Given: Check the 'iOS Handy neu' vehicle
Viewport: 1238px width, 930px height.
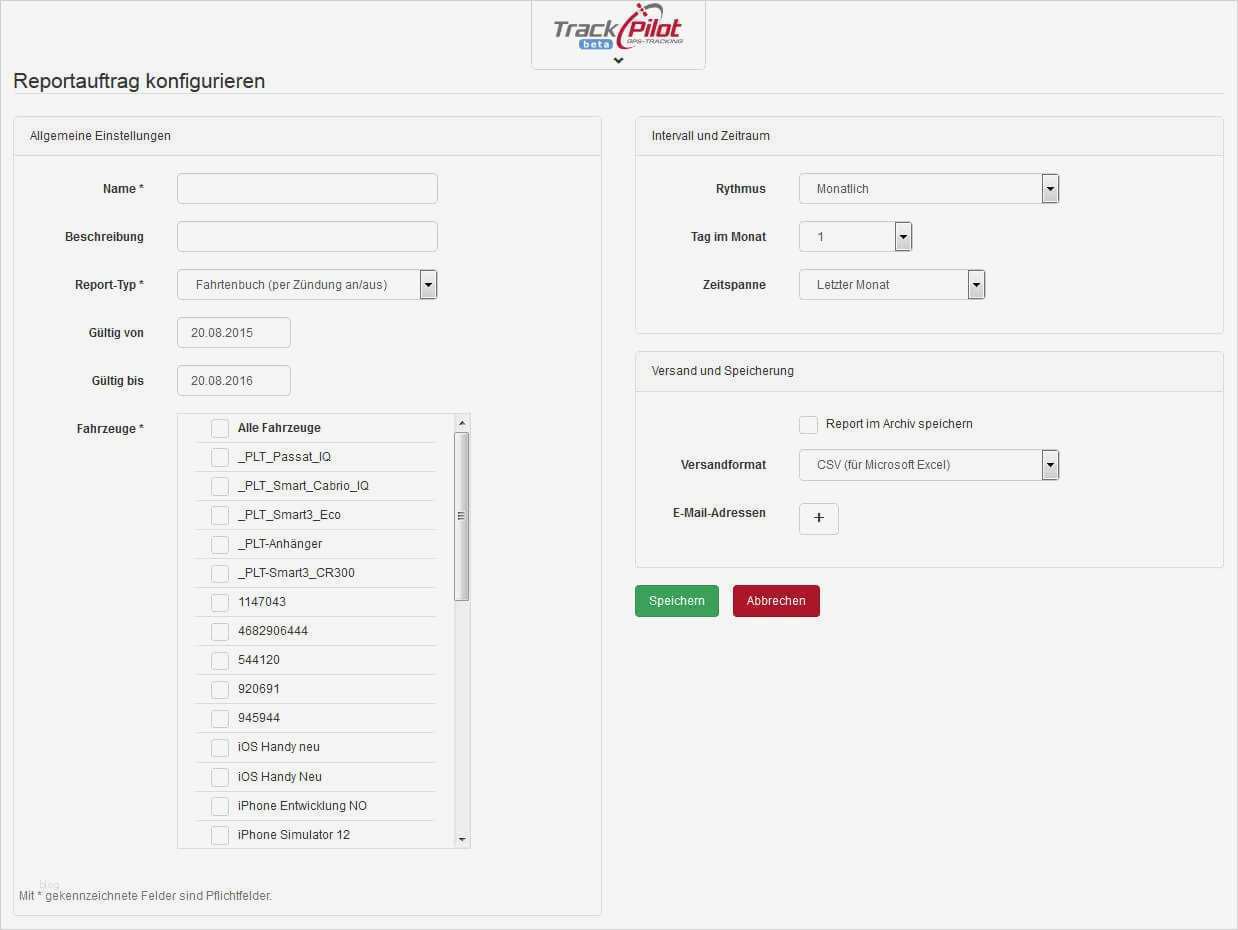Looking at the screenshot, I should [219, 747].
